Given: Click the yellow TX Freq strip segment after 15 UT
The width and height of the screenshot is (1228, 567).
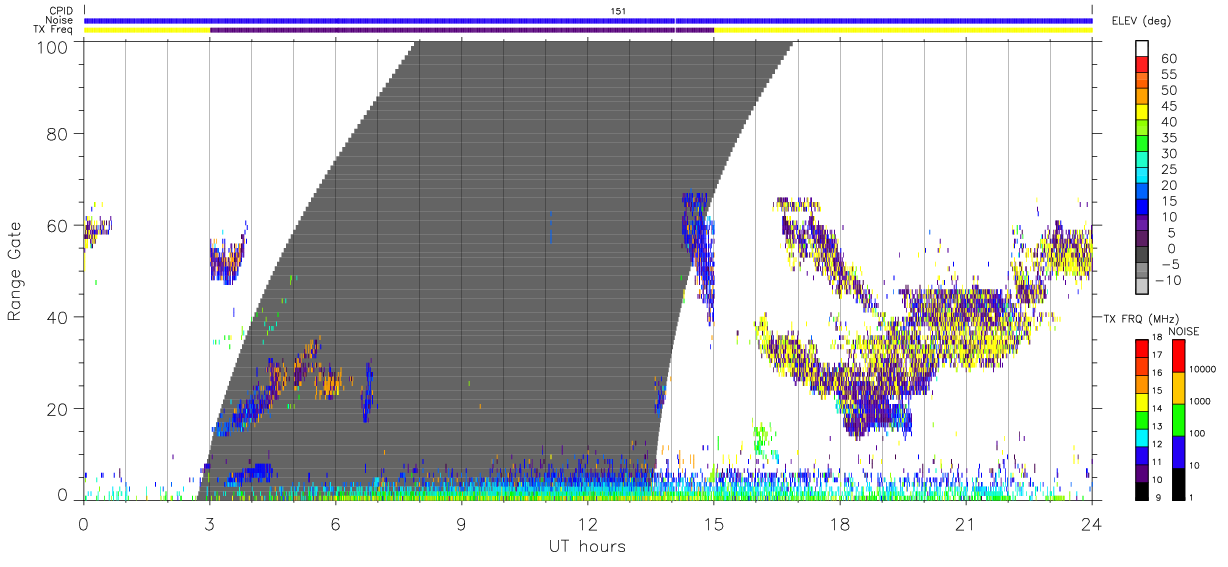Looking at the screenshot, I should coord(903,30).
